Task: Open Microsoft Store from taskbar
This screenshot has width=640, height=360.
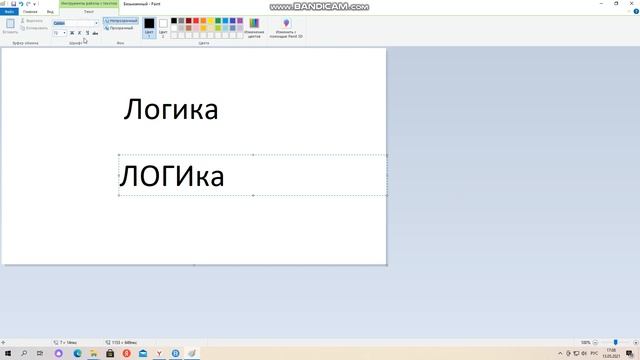Action: (110, 353)
